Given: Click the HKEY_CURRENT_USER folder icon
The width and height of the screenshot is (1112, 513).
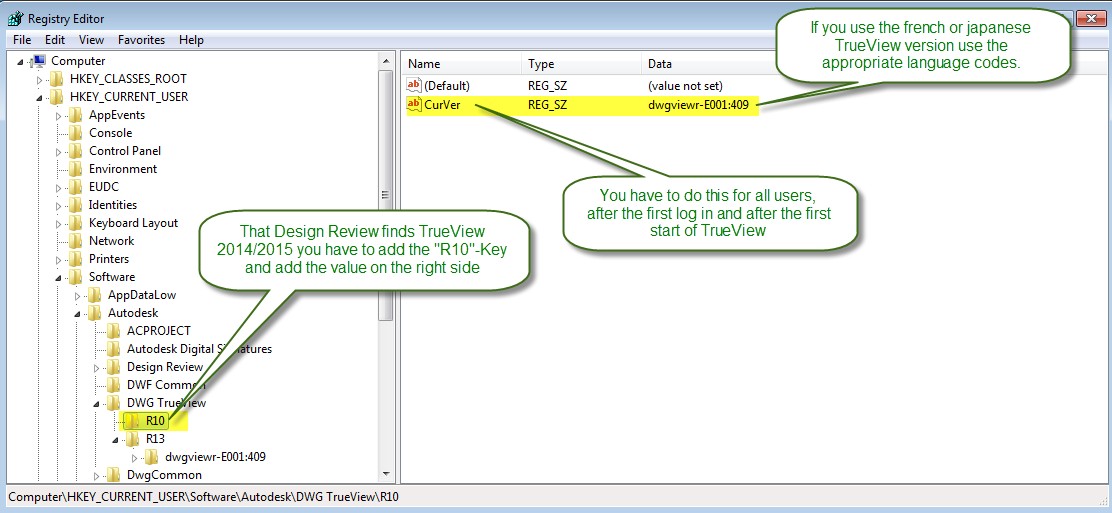Looking at the screenshot, I should coord(57,96).
